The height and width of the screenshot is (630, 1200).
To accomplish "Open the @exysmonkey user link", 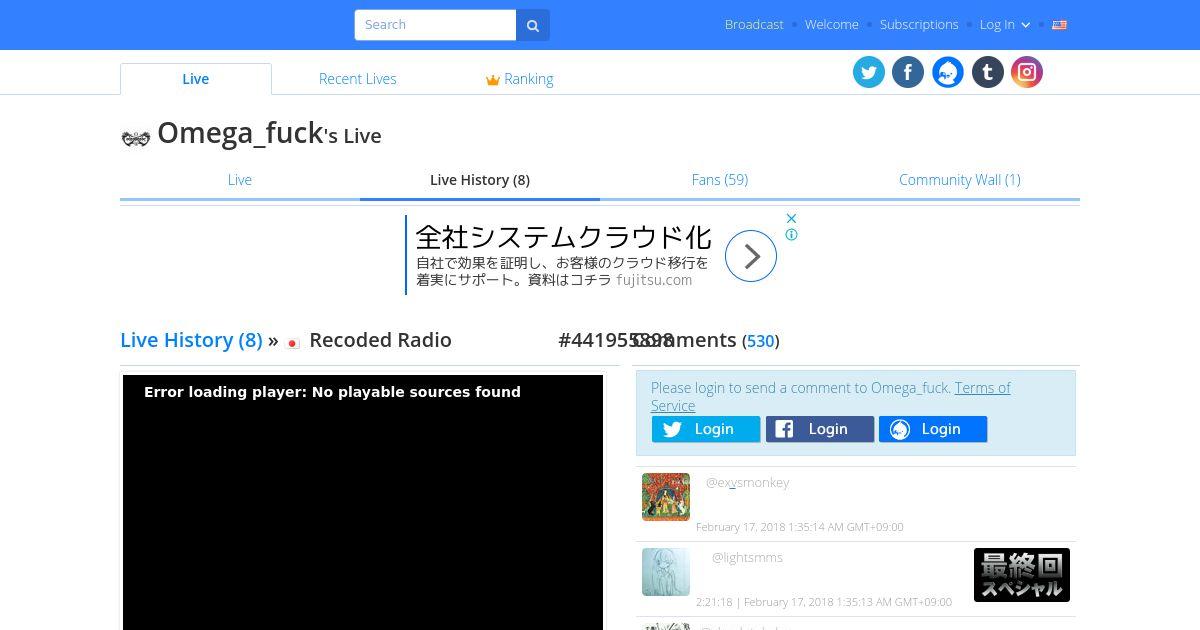I will tap(748, 483).
